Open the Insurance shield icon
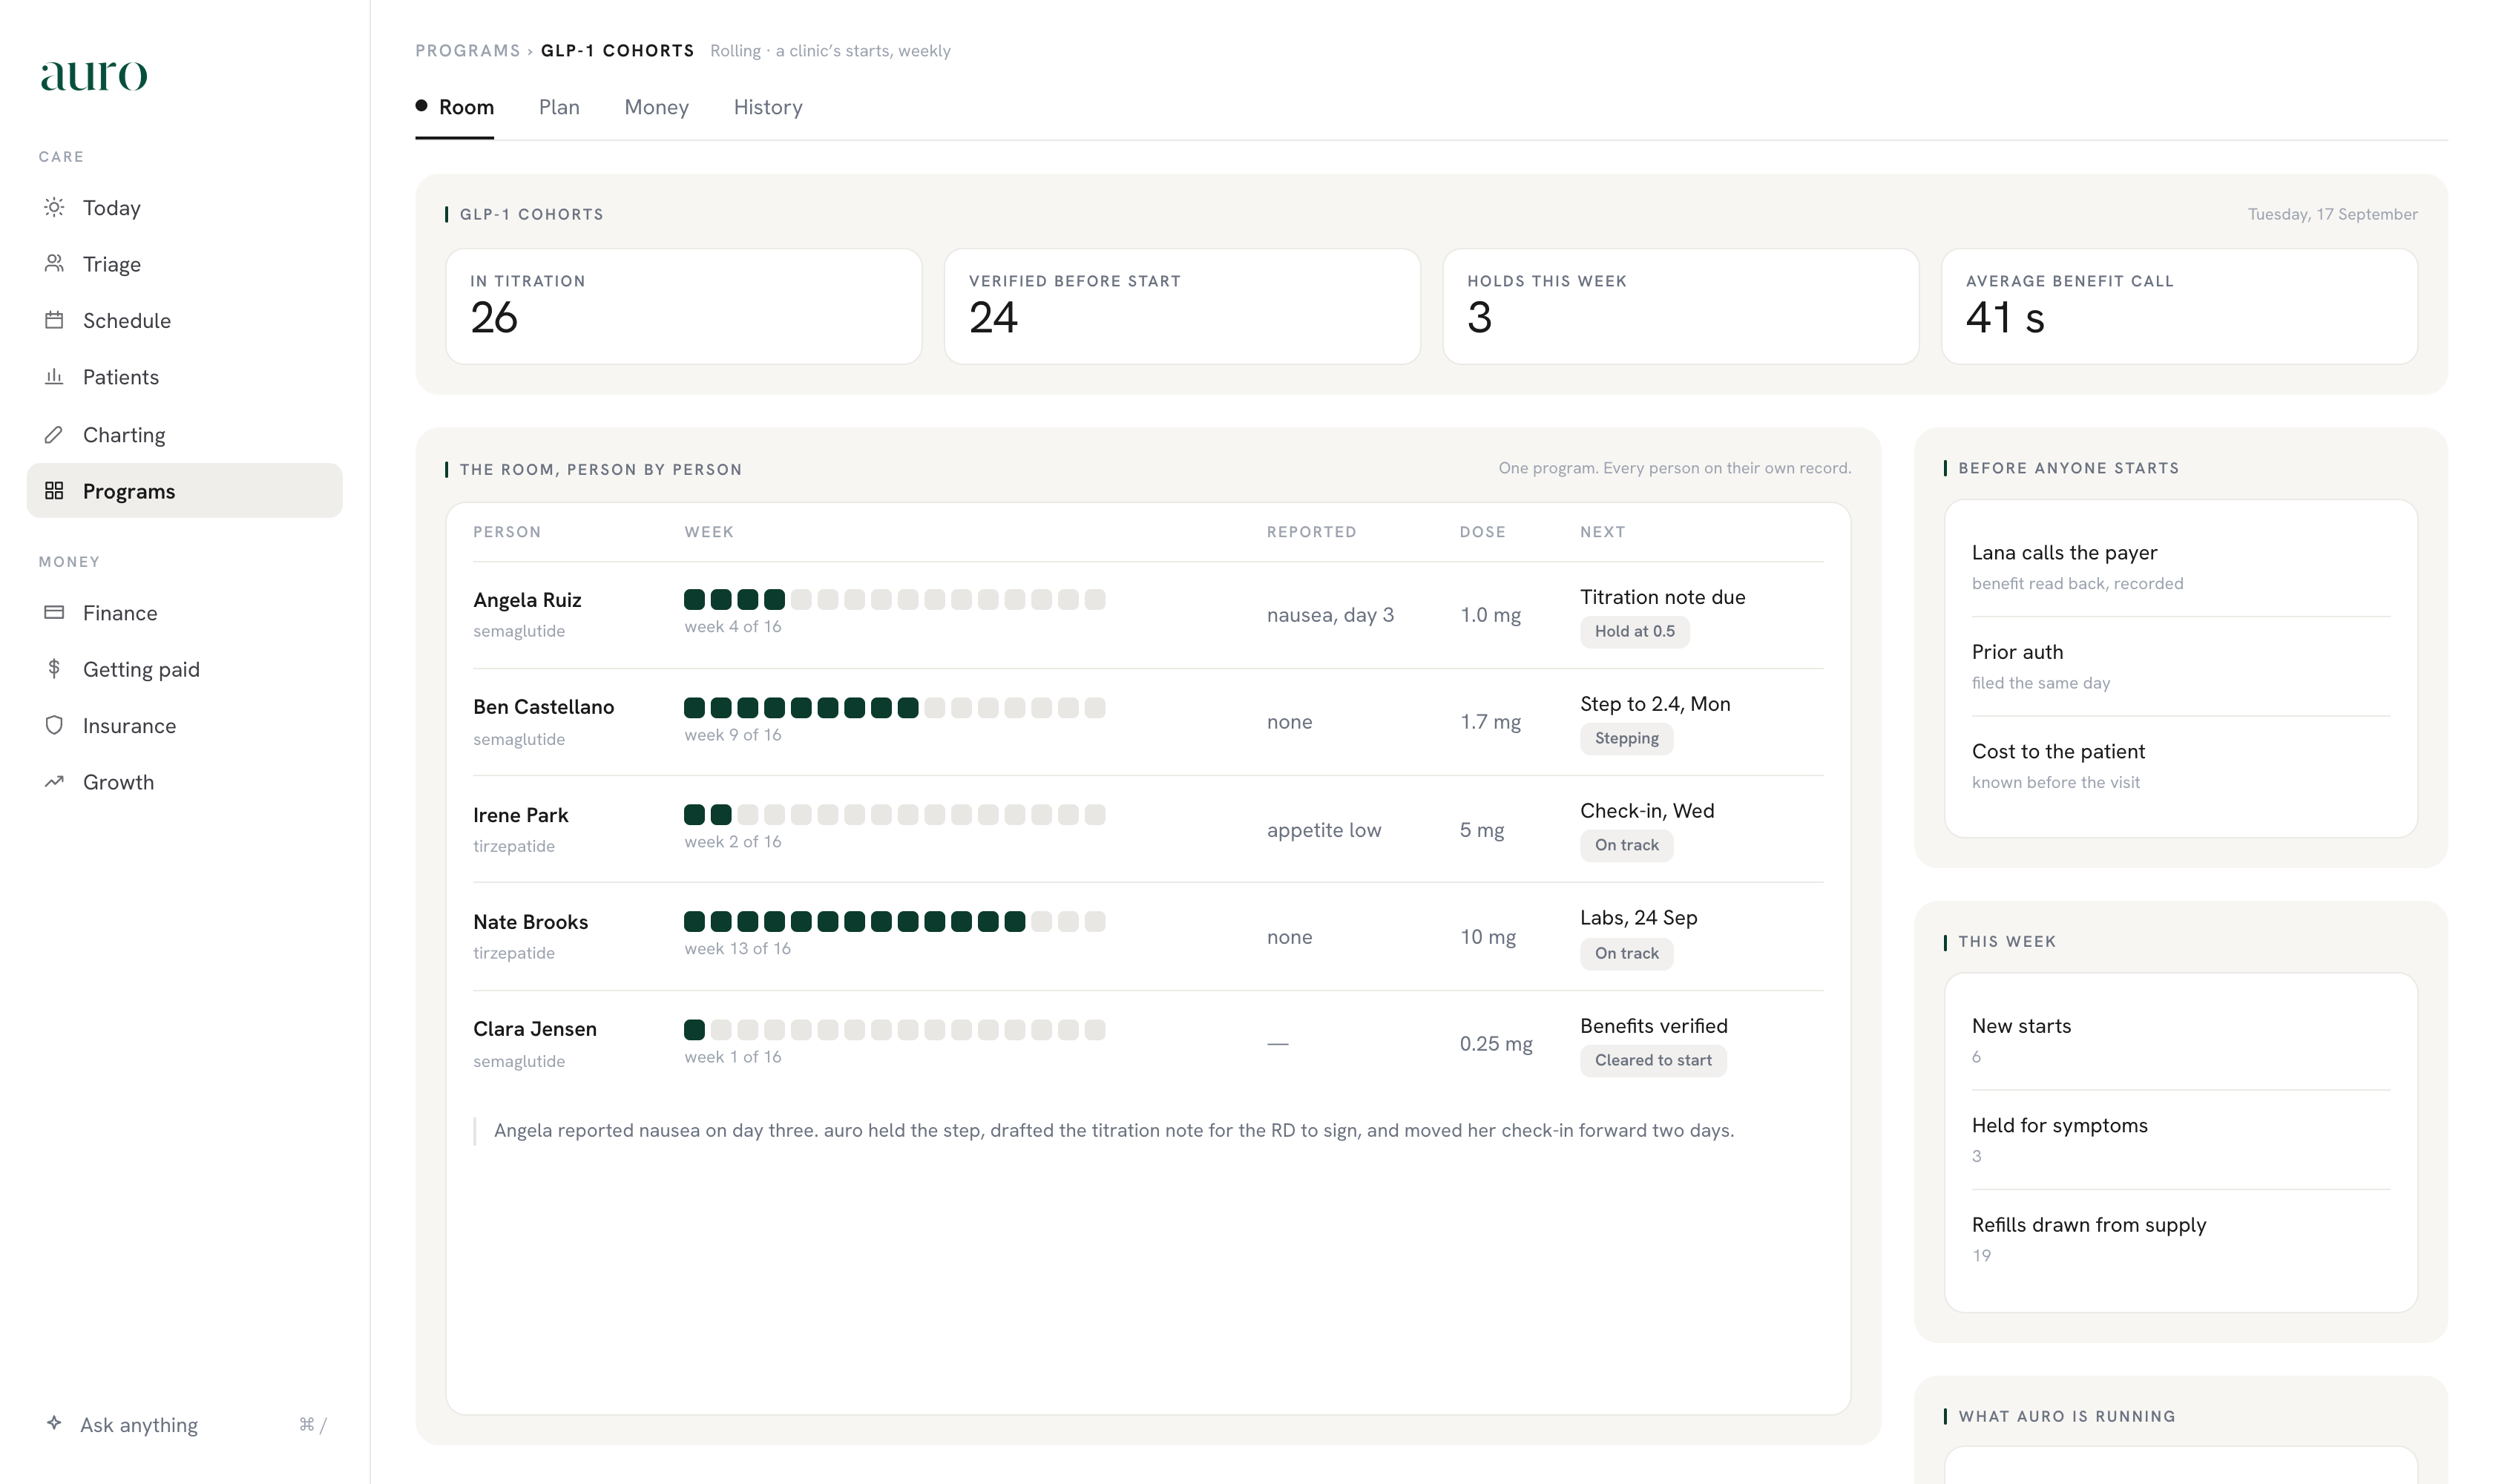The image size is (2493, 1484). coord(54,725)
